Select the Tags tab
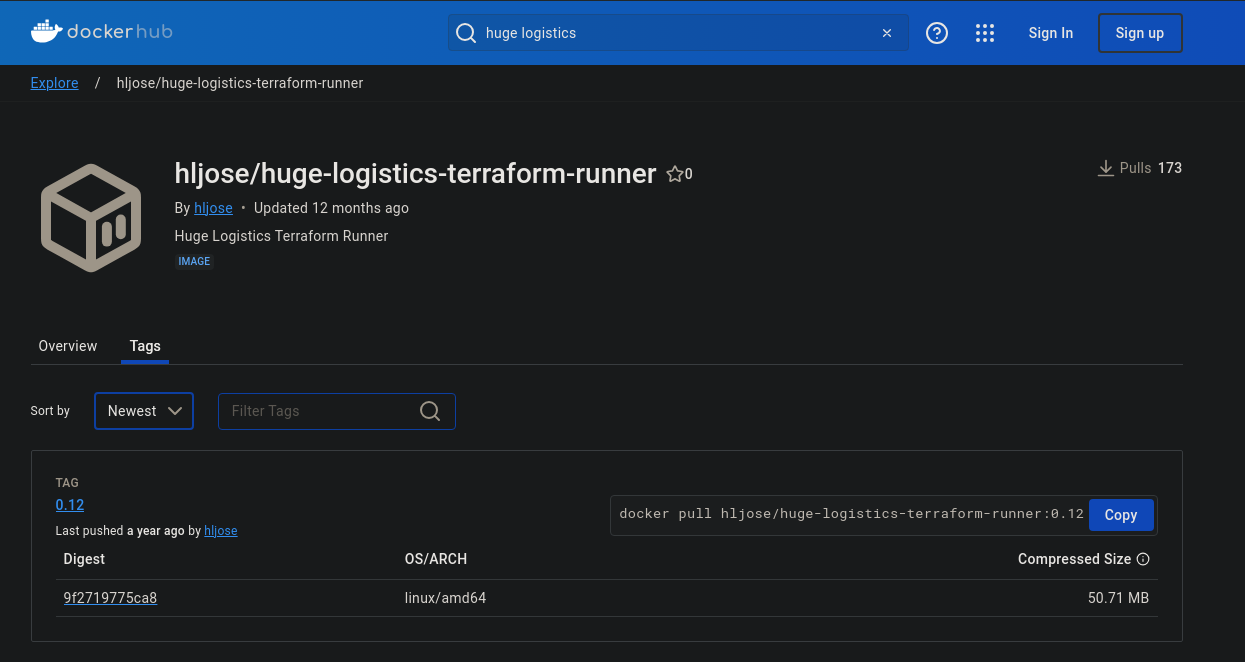1245x662 pixels. [145, 346]
